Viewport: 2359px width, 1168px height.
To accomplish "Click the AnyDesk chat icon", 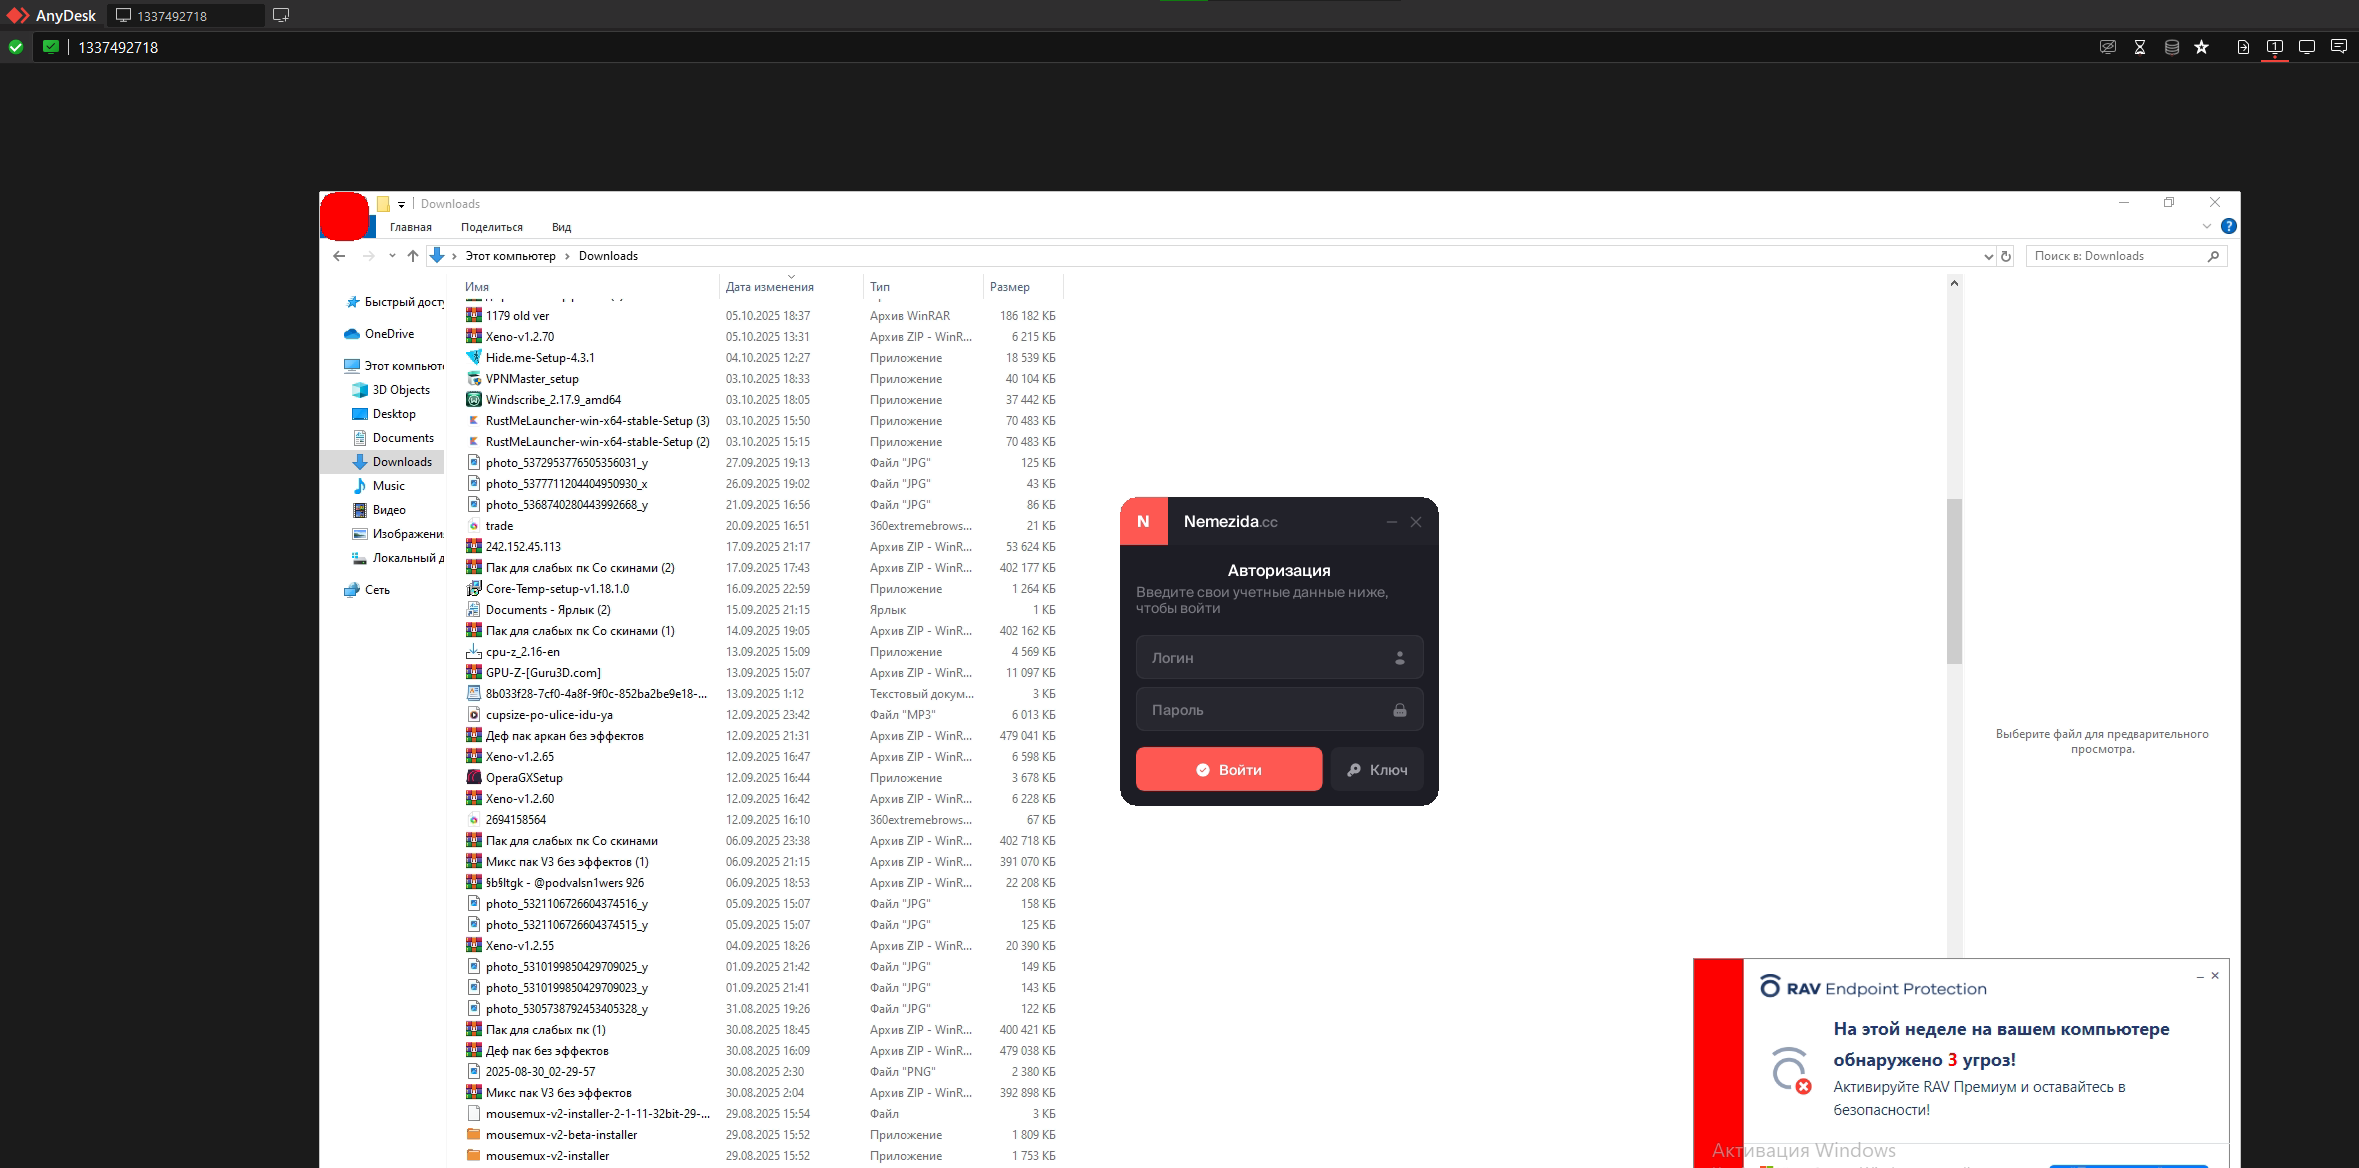I will click(x=2339, y=47).
